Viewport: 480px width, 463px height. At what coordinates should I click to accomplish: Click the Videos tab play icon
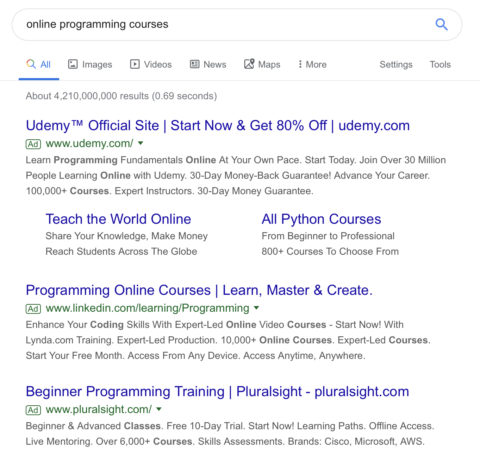(x=135, y=64)
